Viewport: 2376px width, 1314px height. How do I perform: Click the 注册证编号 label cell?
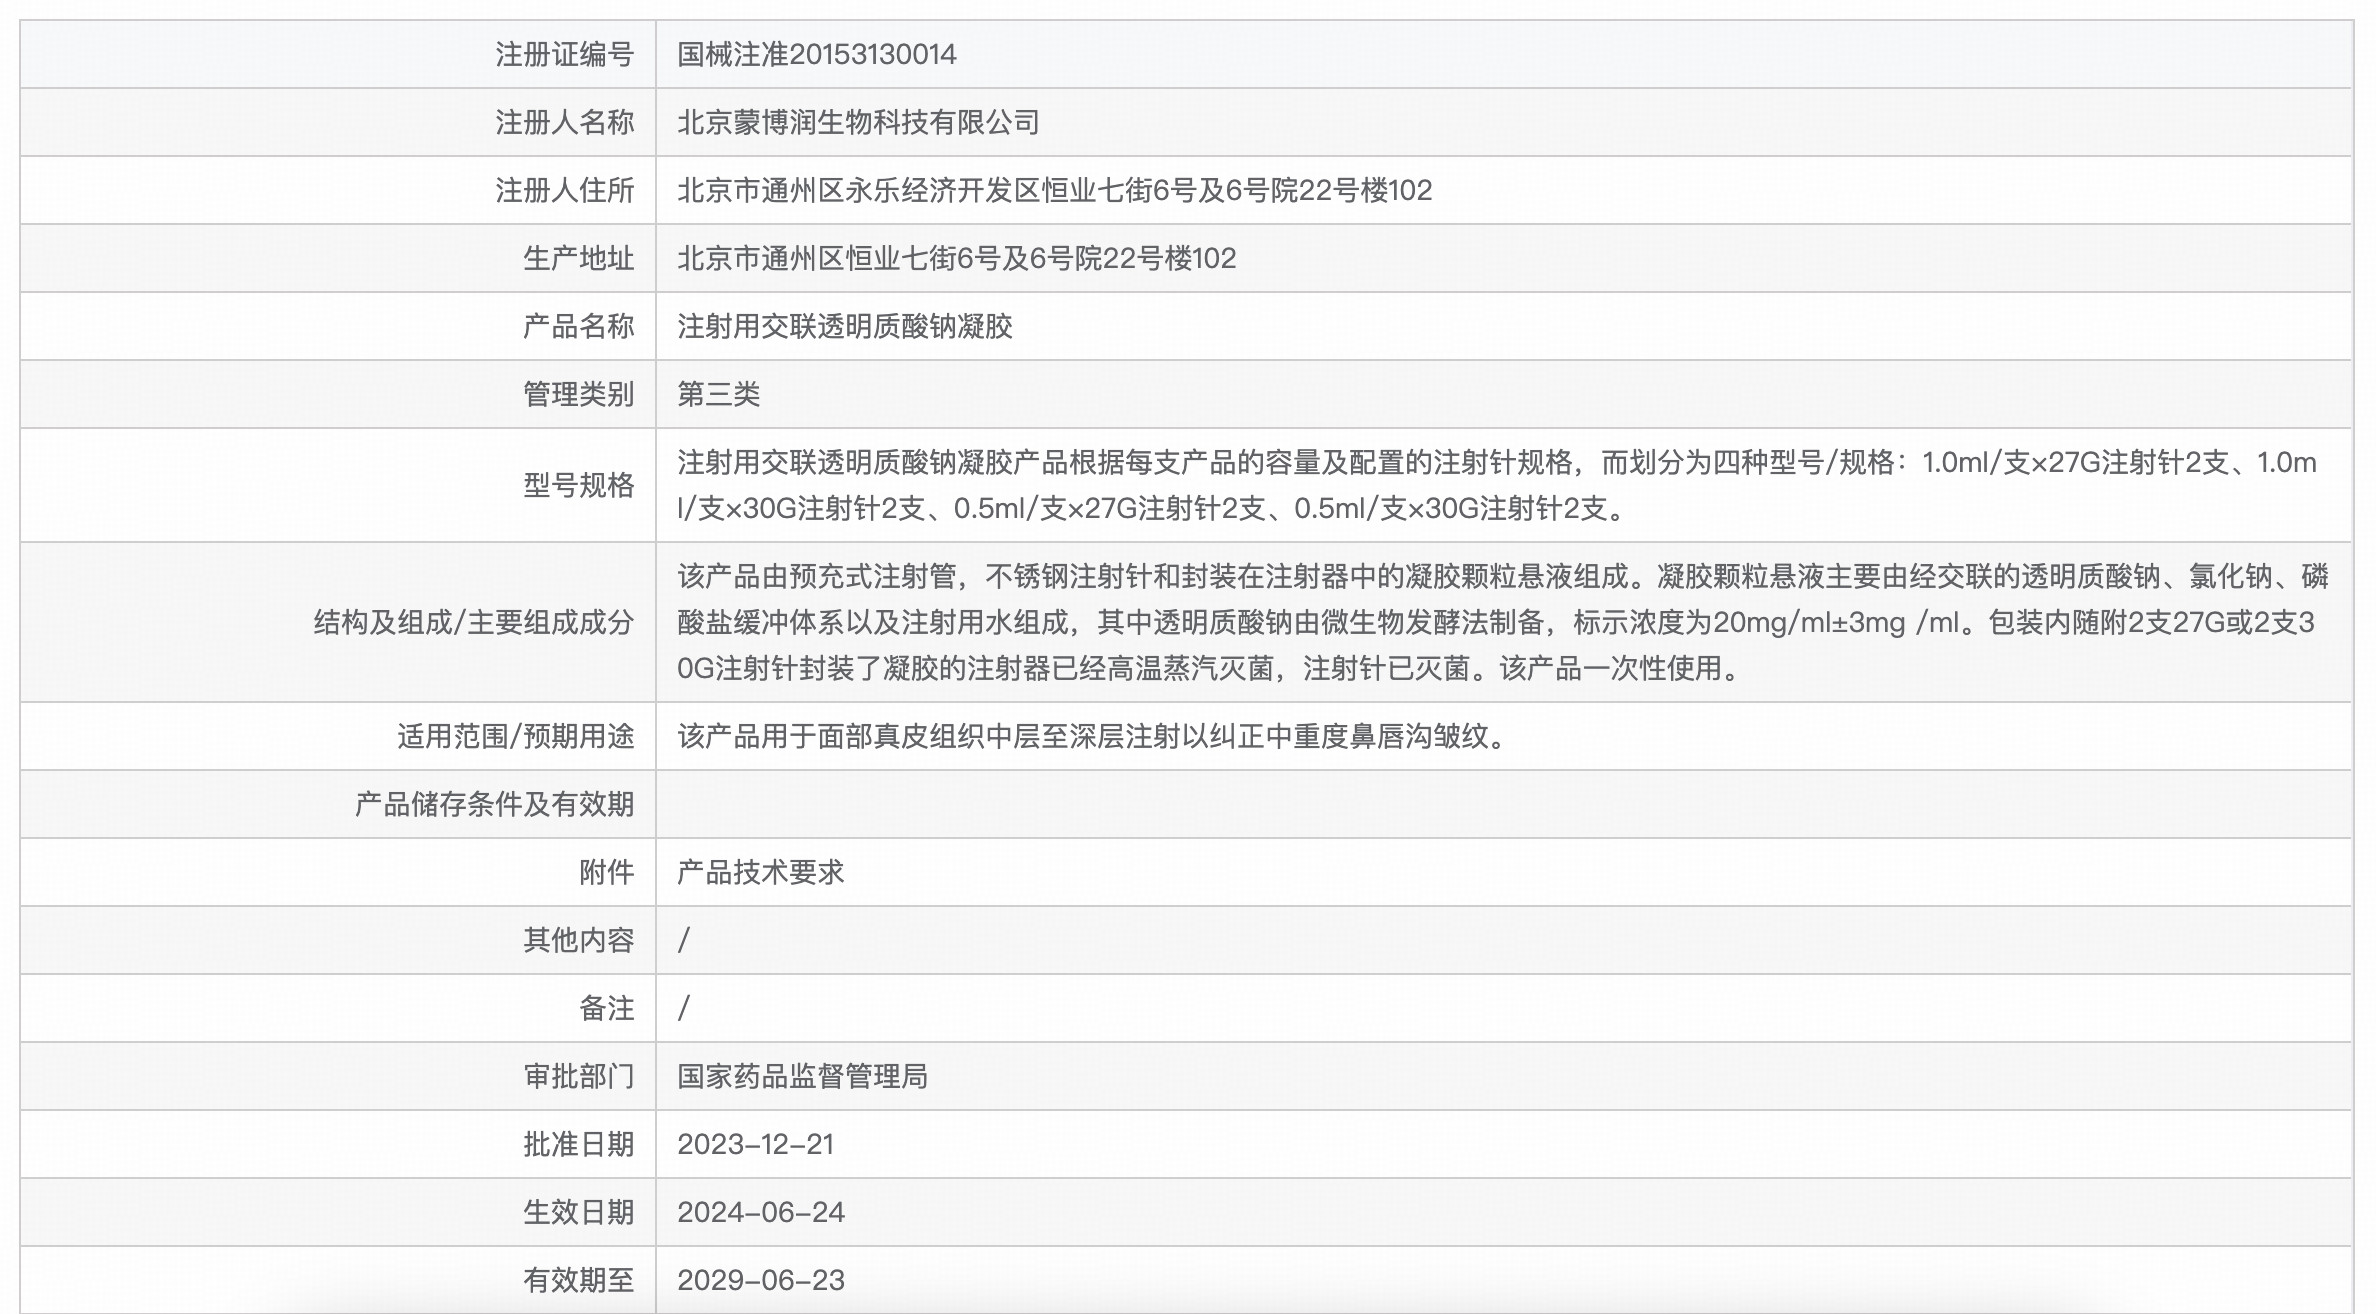(x=564, y=54)
